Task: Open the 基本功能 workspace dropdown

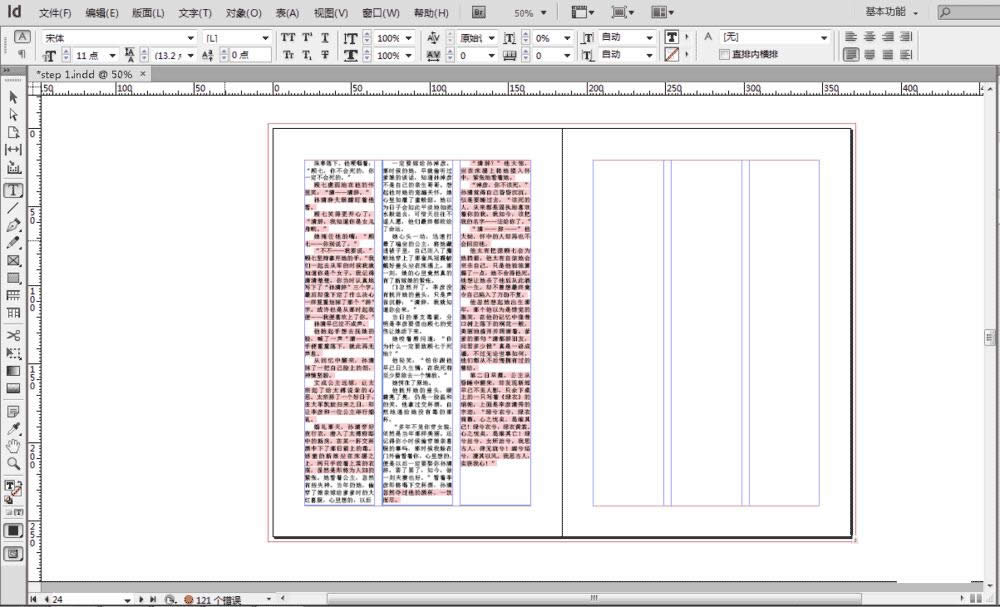Action: click(x=888, y=12)
